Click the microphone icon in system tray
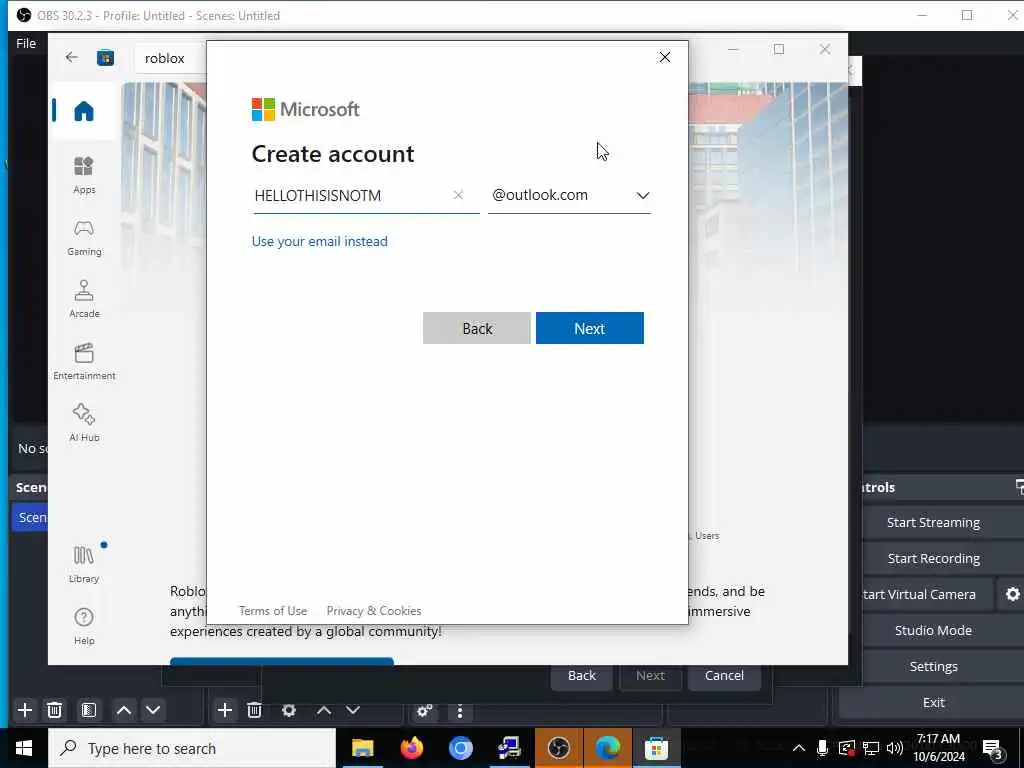This screenshot has height=768, width=1024. pos(822,748)
